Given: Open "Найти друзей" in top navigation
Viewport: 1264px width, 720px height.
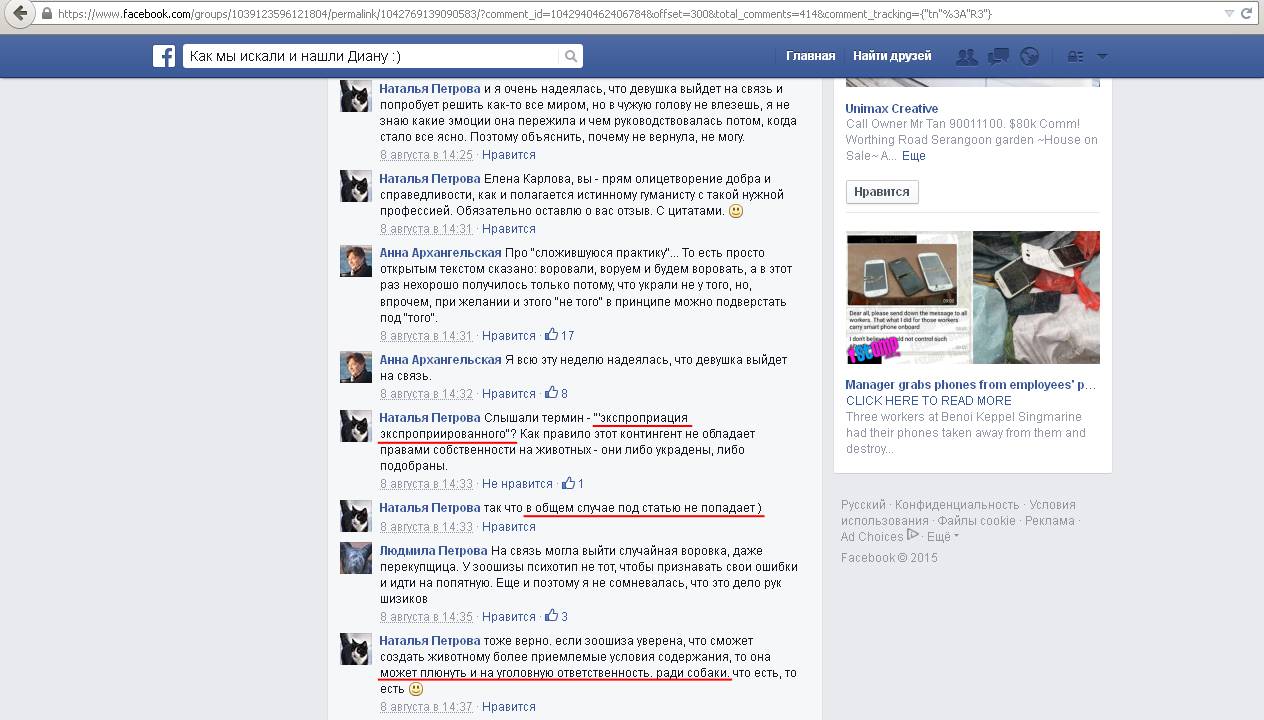Looking at the screenshot, I should (891, 56).
